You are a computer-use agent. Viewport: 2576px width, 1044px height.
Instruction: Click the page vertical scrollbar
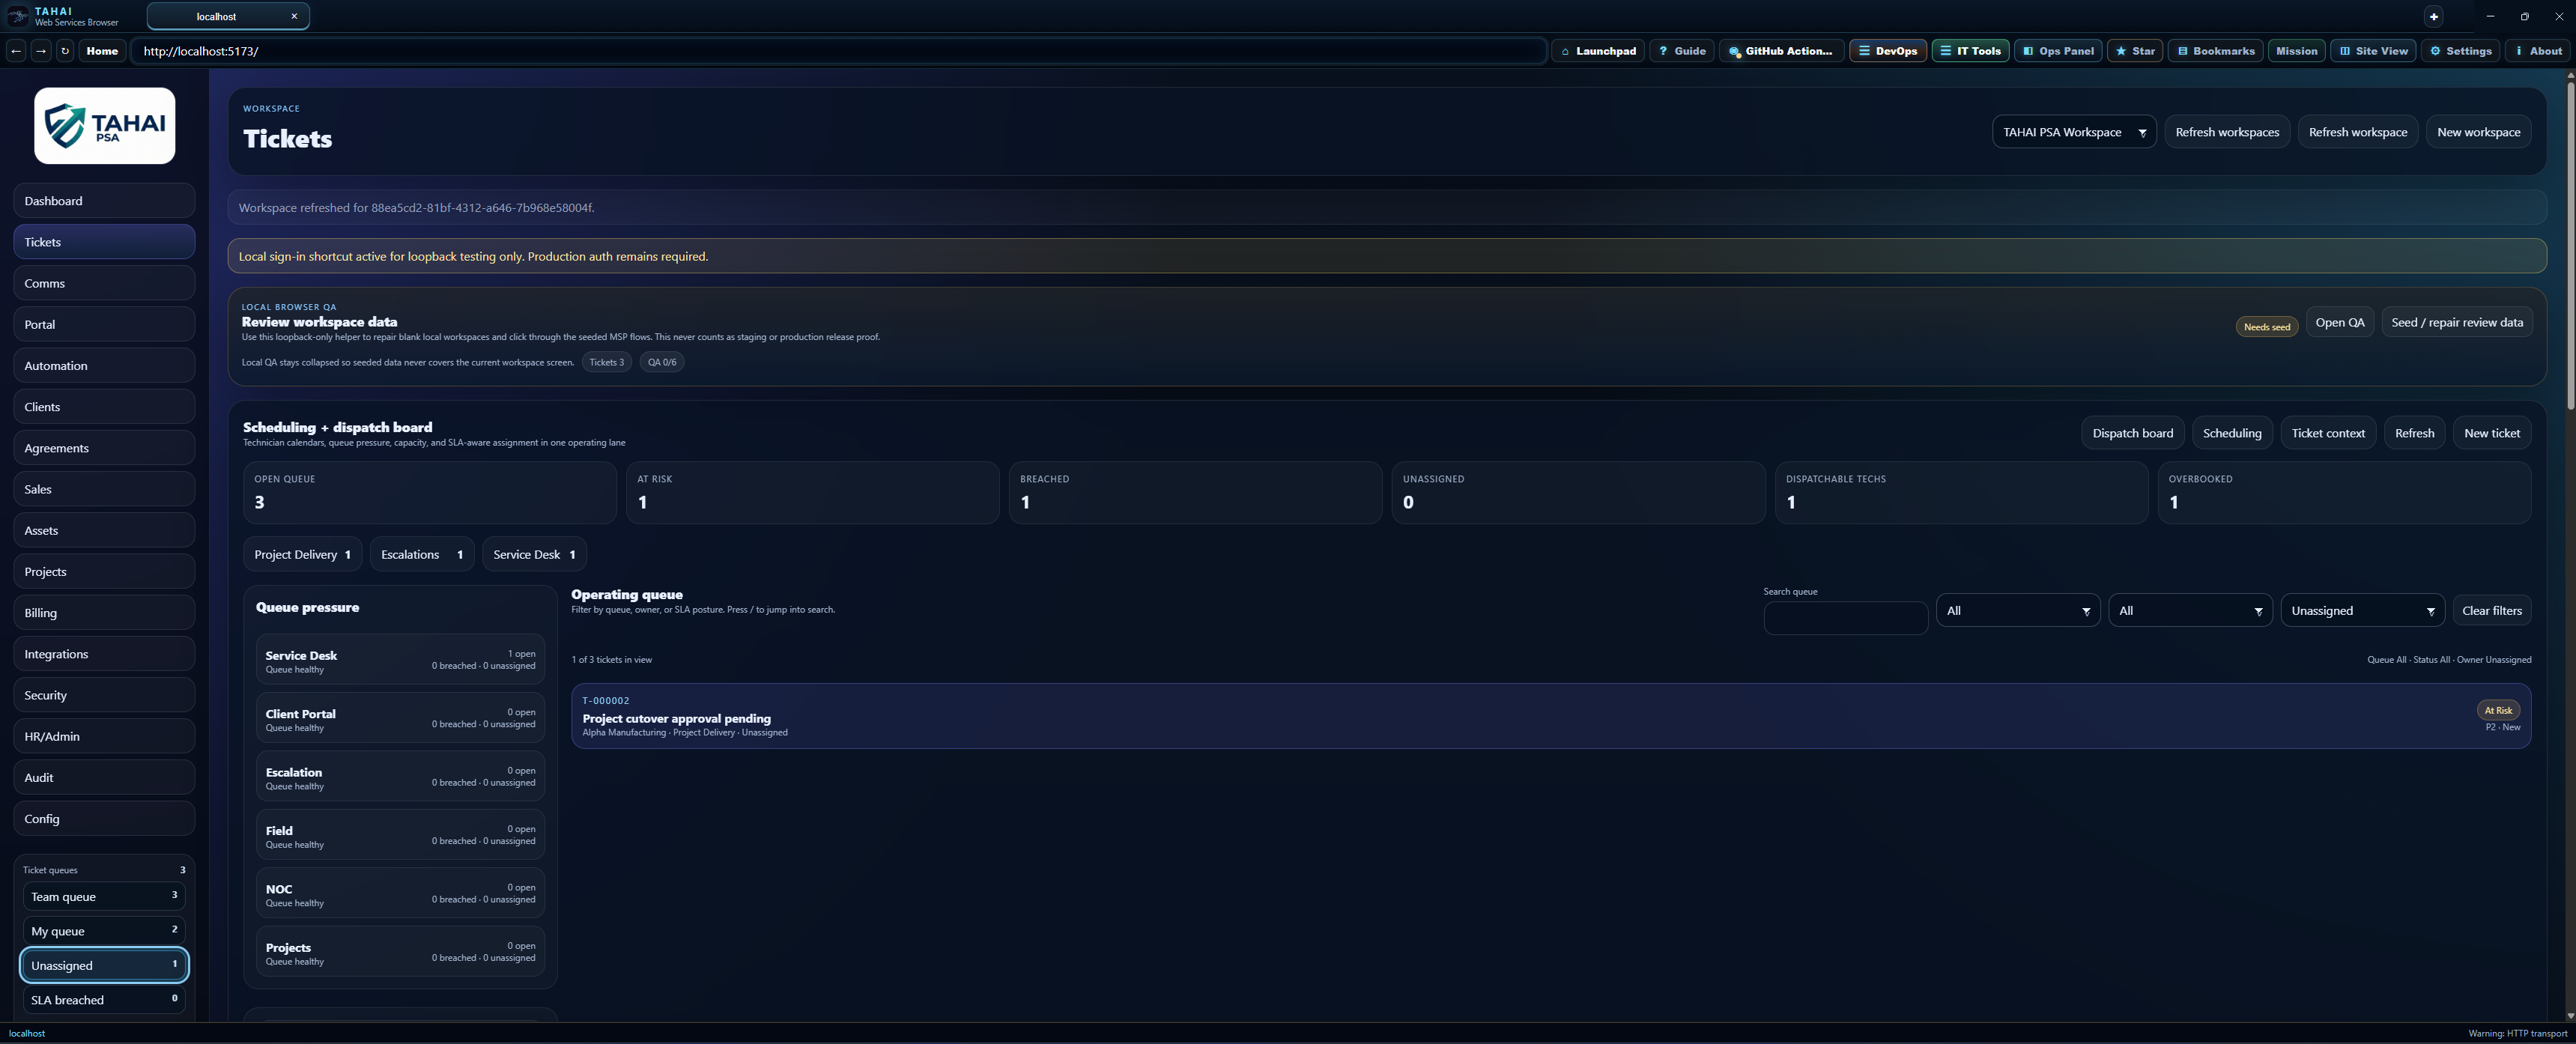[2570, 245]
